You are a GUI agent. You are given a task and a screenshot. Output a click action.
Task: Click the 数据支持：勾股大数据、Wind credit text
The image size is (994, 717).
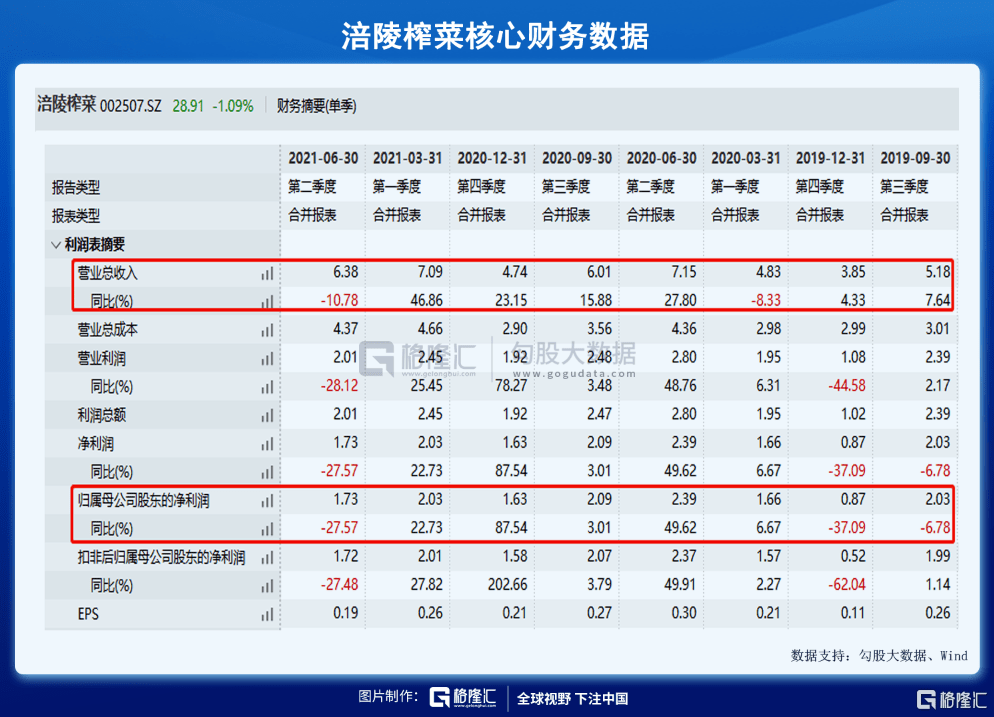tap(879, 656)
